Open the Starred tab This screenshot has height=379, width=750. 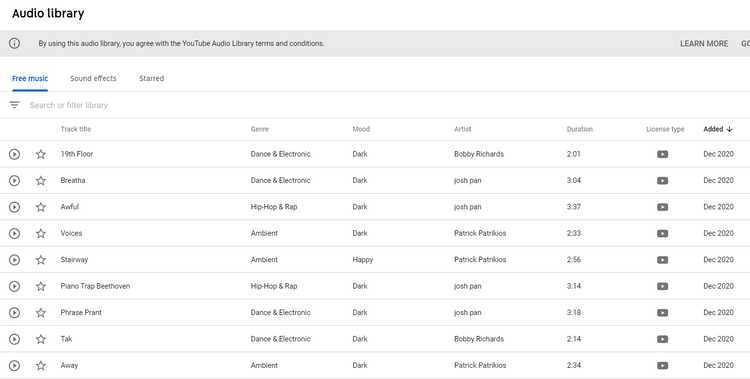click(152, 78)
